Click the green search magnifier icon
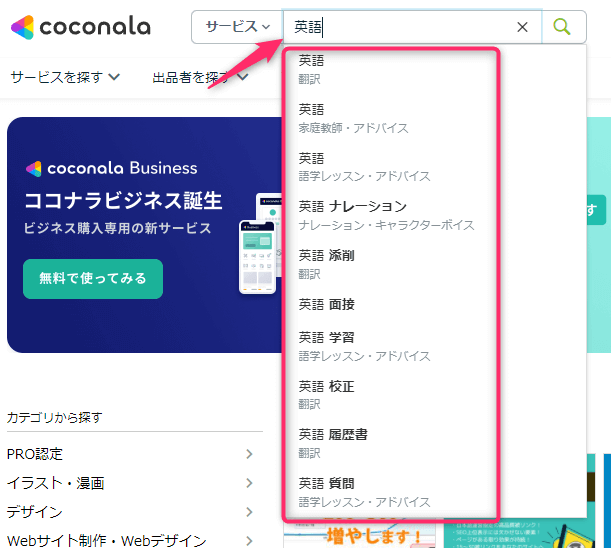The width and height of the screenshot is (611, 548). [562, 27]
